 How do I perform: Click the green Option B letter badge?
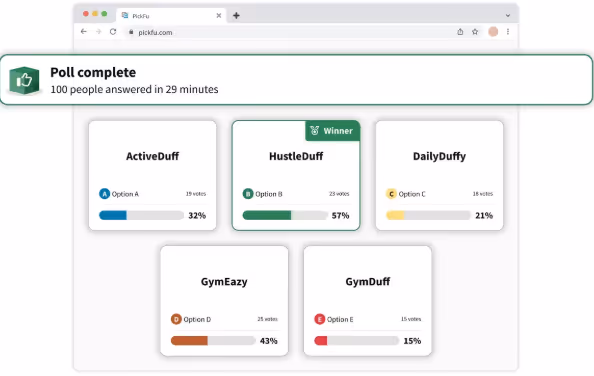[x=248, y=194]
